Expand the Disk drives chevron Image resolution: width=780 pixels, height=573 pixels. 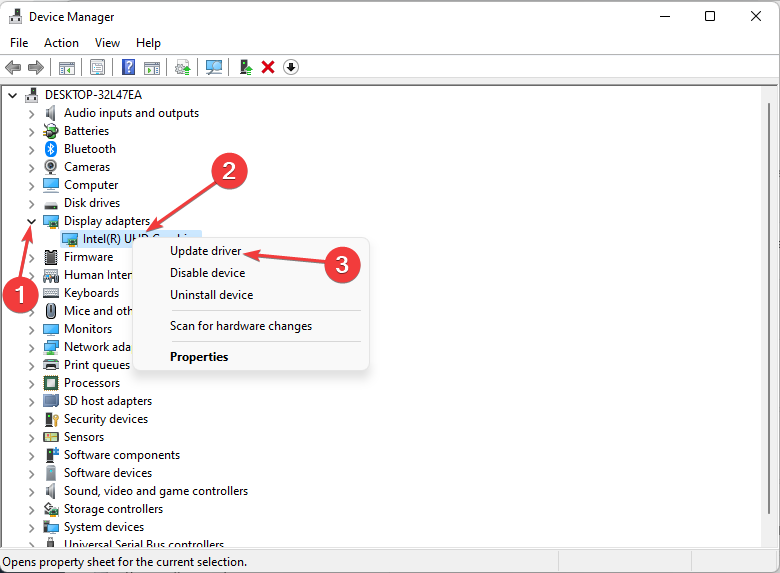(31, 204)
